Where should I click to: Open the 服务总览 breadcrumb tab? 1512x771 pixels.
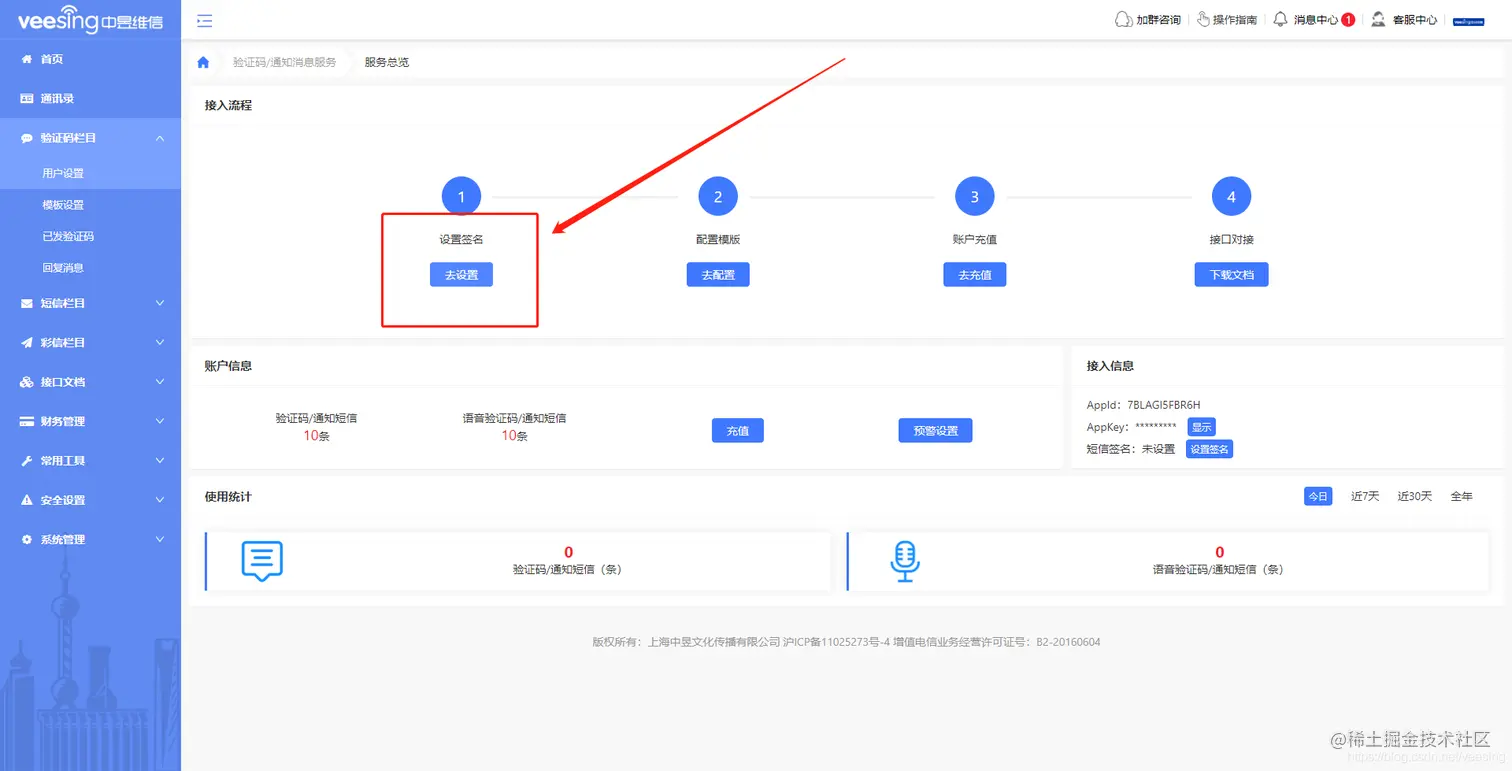386,61
